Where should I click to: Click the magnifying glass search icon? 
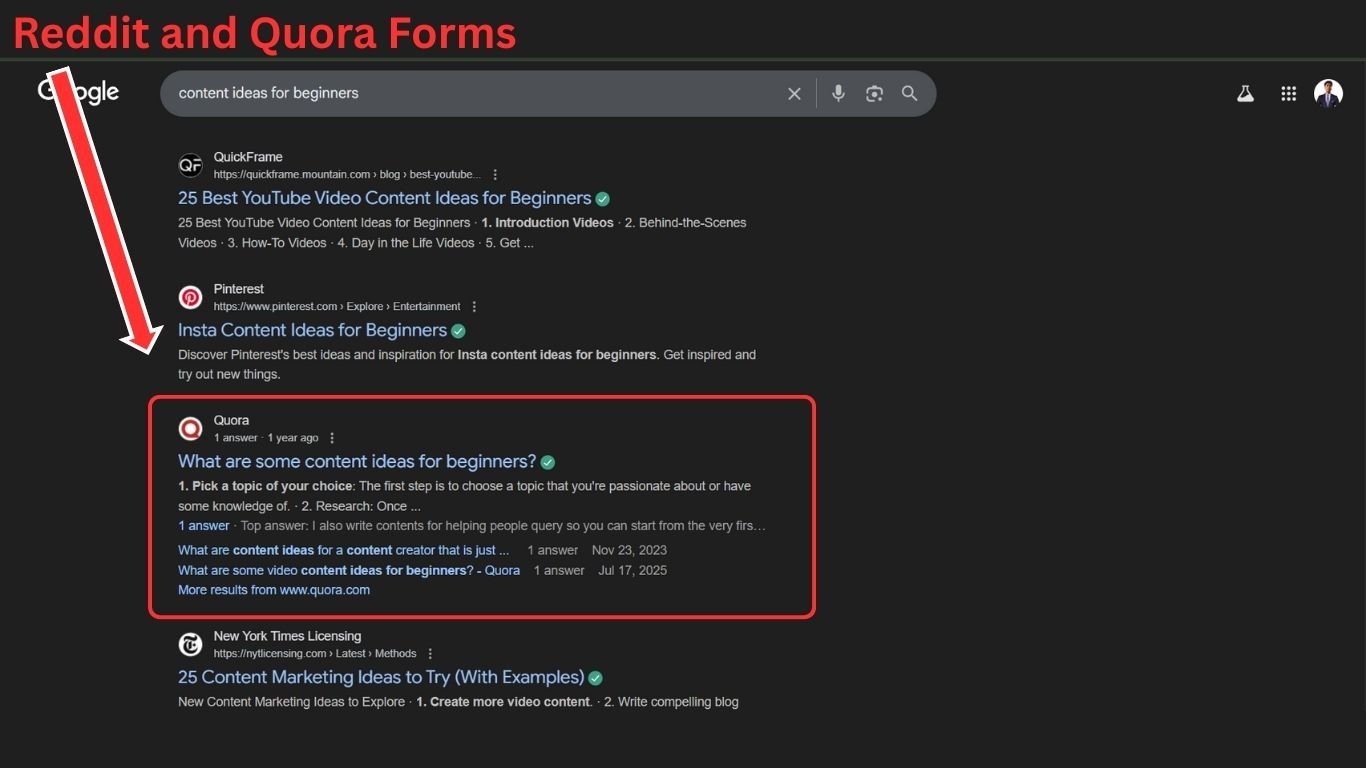909,93
